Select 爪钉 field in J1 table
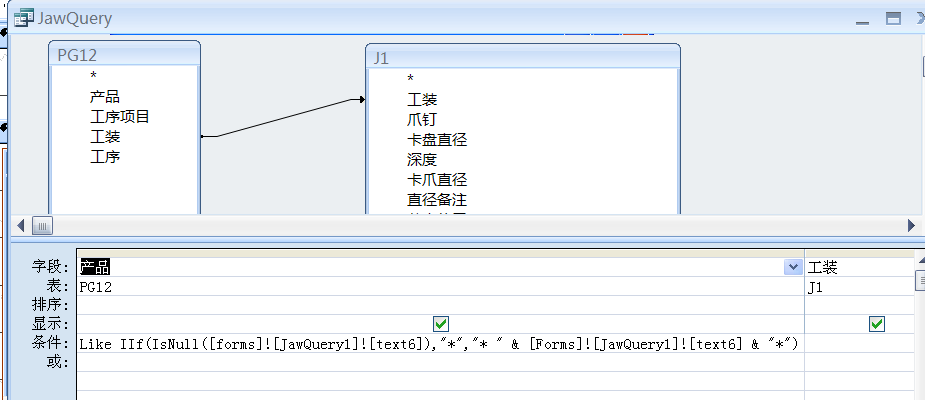 click(x=421, y=120)
